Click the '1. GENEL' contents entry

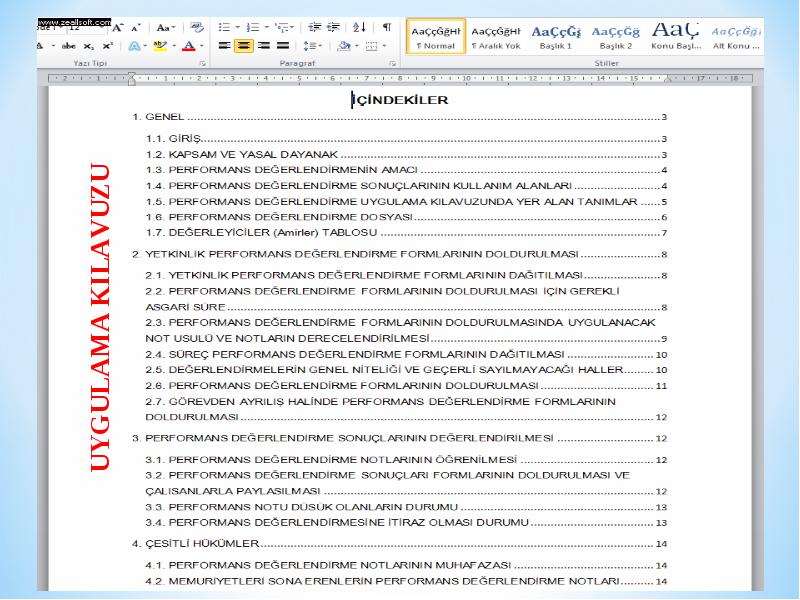[400, 117]
